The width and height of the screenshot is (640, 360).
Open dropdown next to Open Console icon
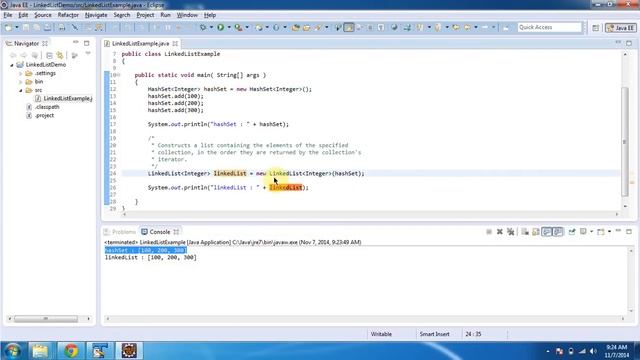tap(609, 232)
